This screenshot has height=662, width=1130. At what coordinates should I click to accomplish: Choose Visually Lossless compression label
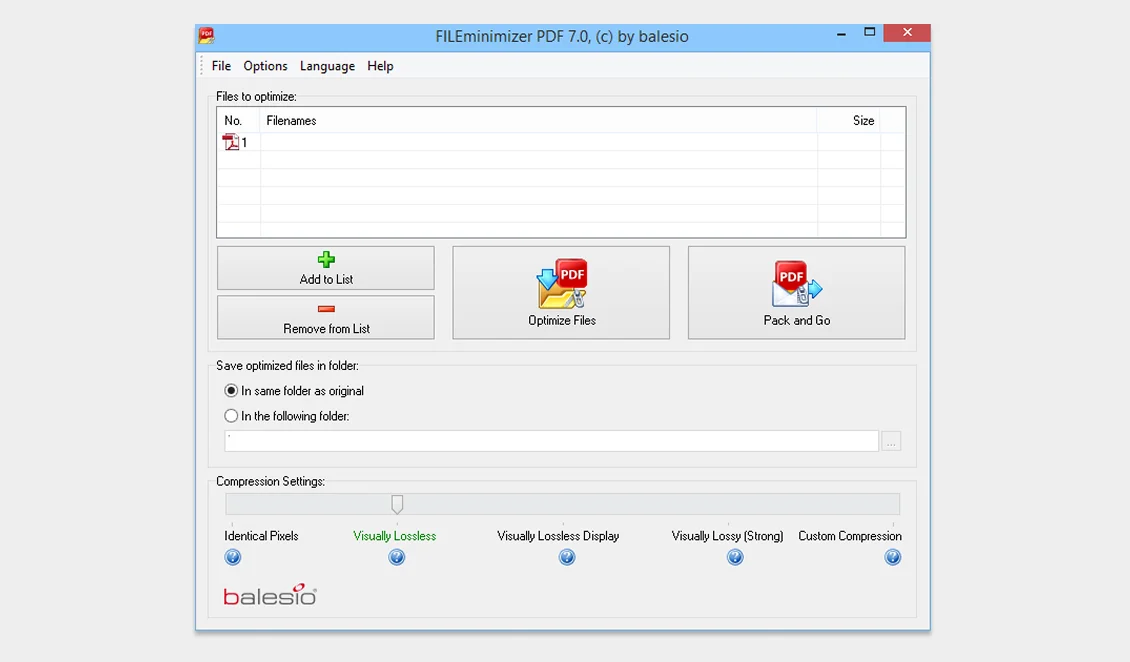[395, 536]
